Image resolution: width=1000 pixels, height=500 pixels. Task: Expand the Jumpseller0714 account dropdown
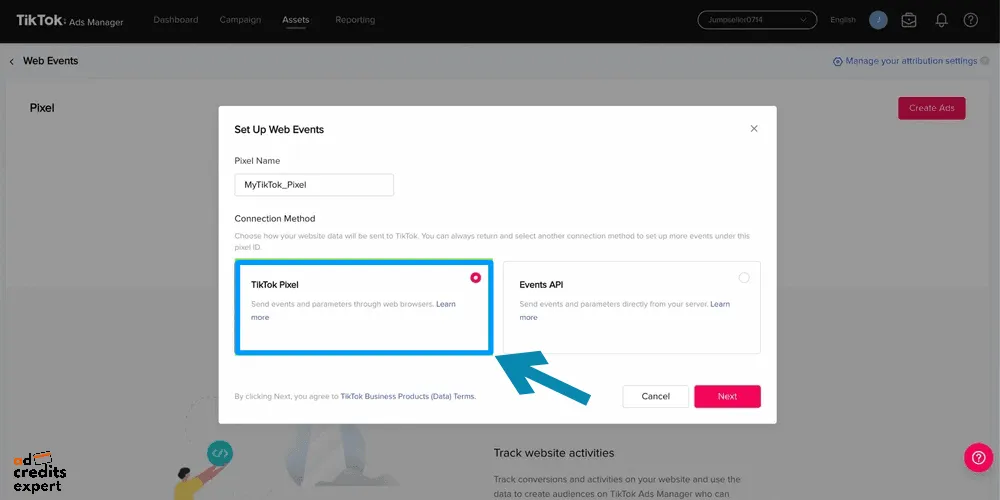pyautogui.click(x=757, y=20)
